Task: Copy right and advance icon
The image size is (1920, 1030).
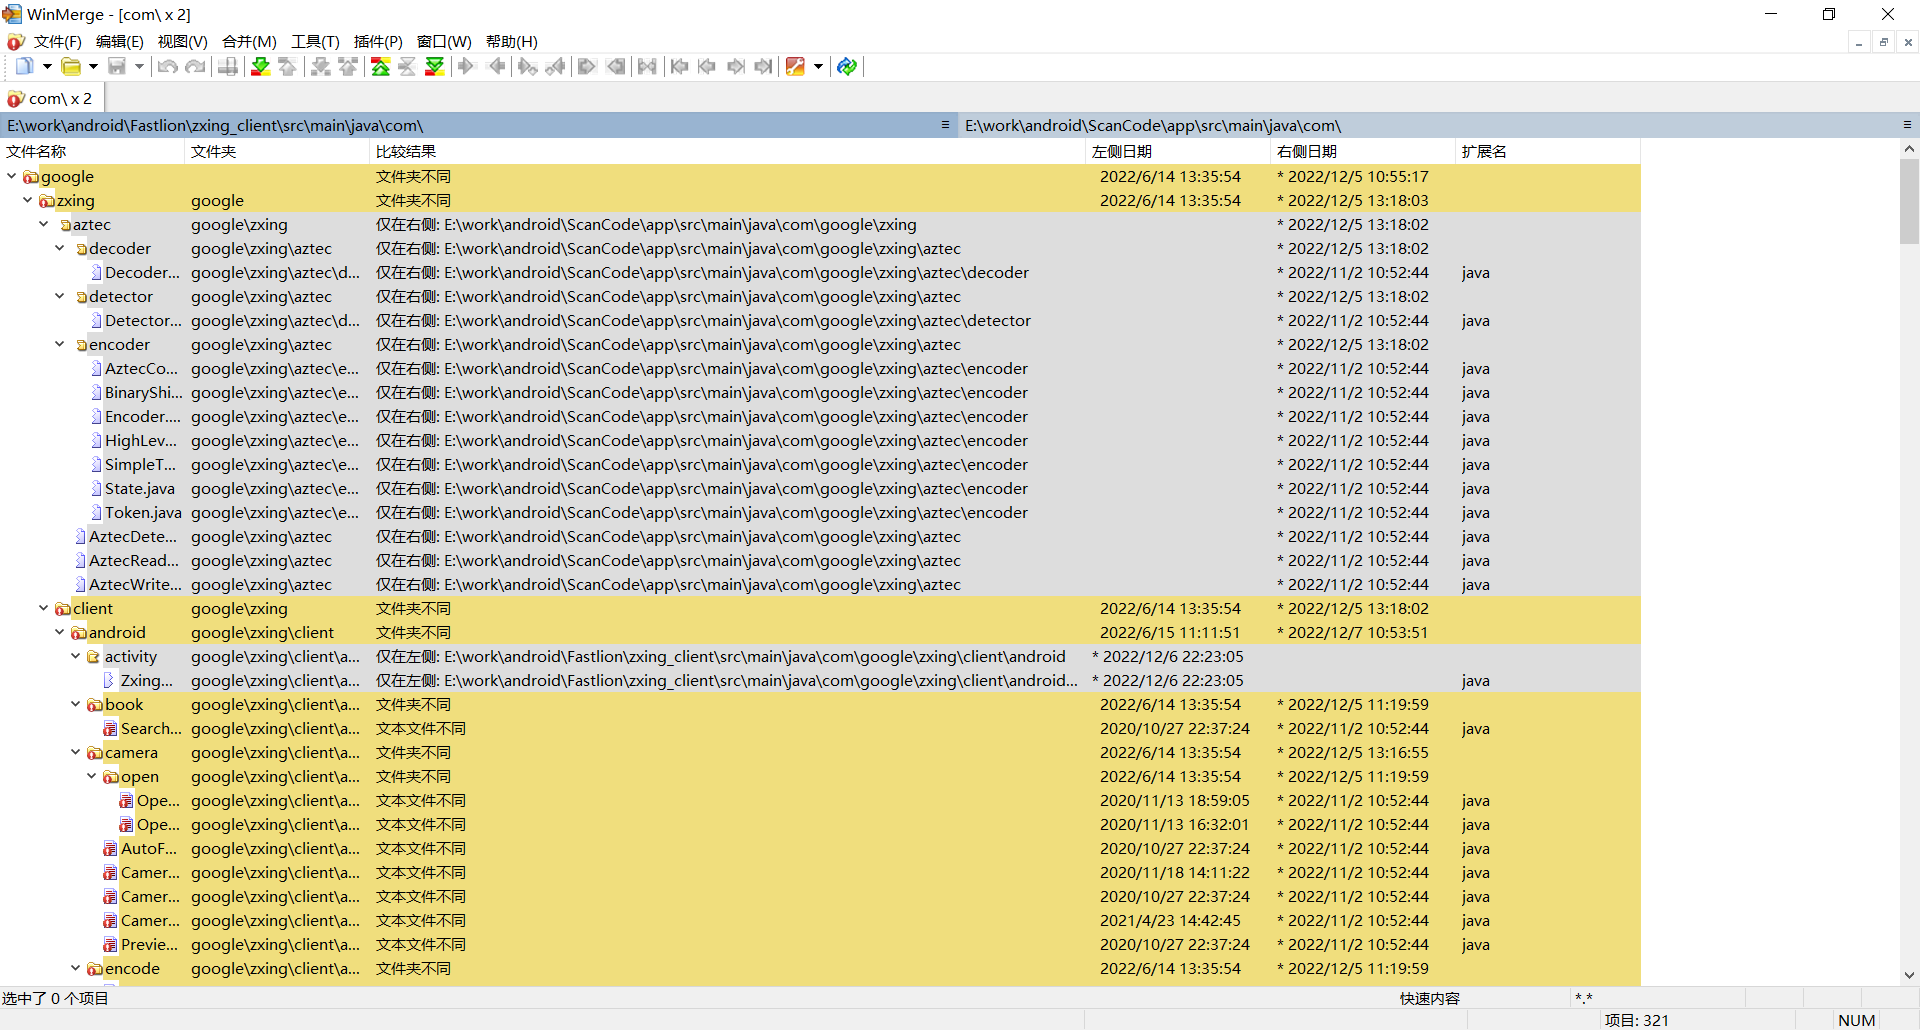Action: pyautogui.click(x=527, y=66)
